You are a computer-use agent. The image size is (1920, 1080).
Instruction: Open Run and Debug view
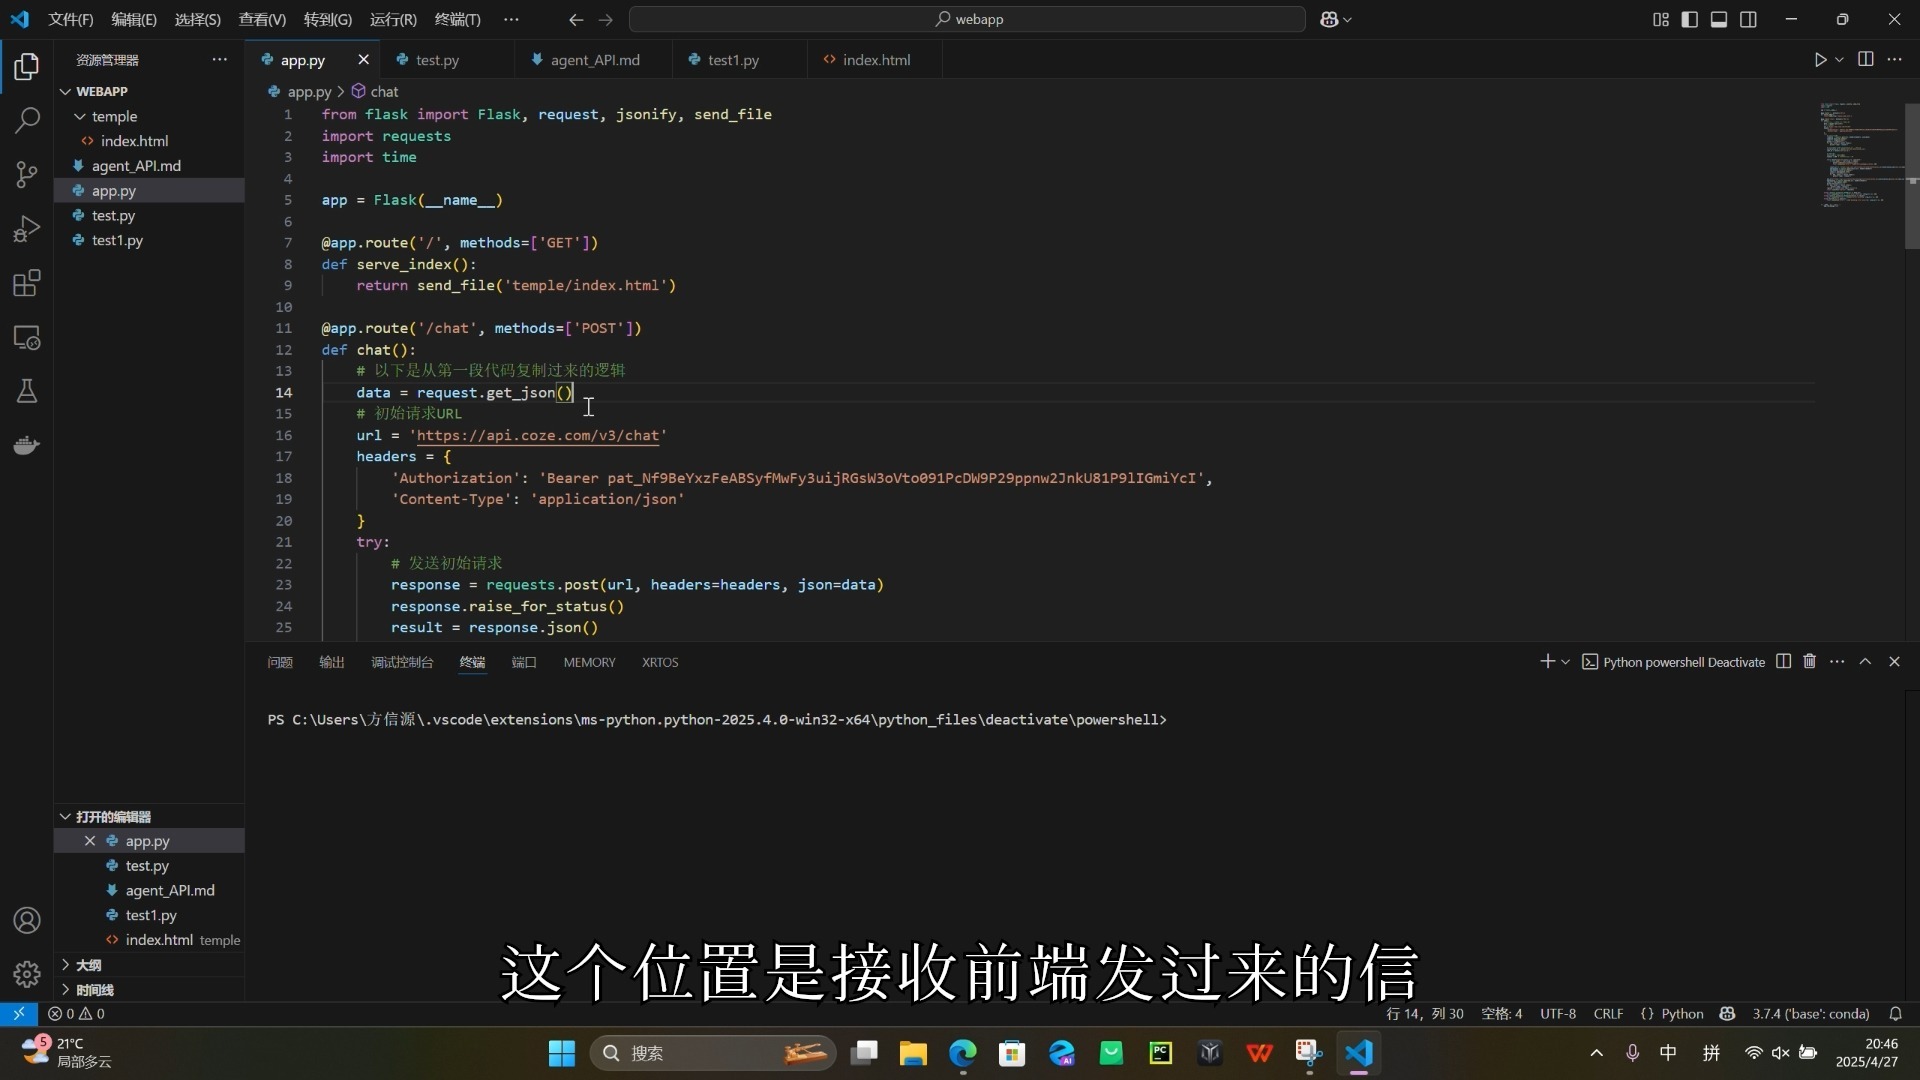pos(27,229)
